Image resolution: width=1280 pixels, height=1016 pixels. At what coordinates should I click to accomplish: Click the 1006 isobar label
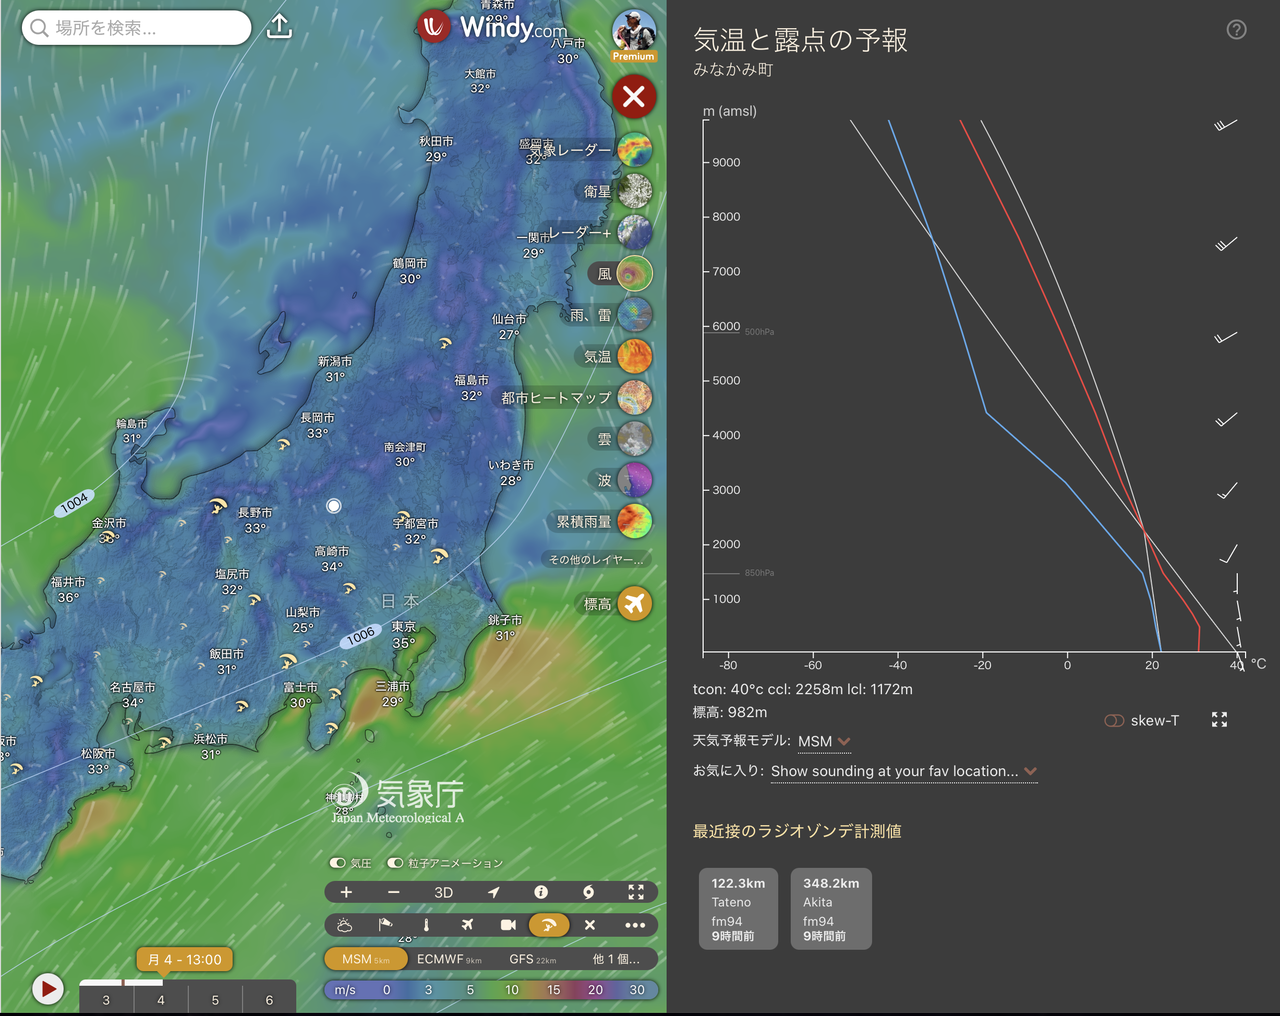click(x=361, y=635)
